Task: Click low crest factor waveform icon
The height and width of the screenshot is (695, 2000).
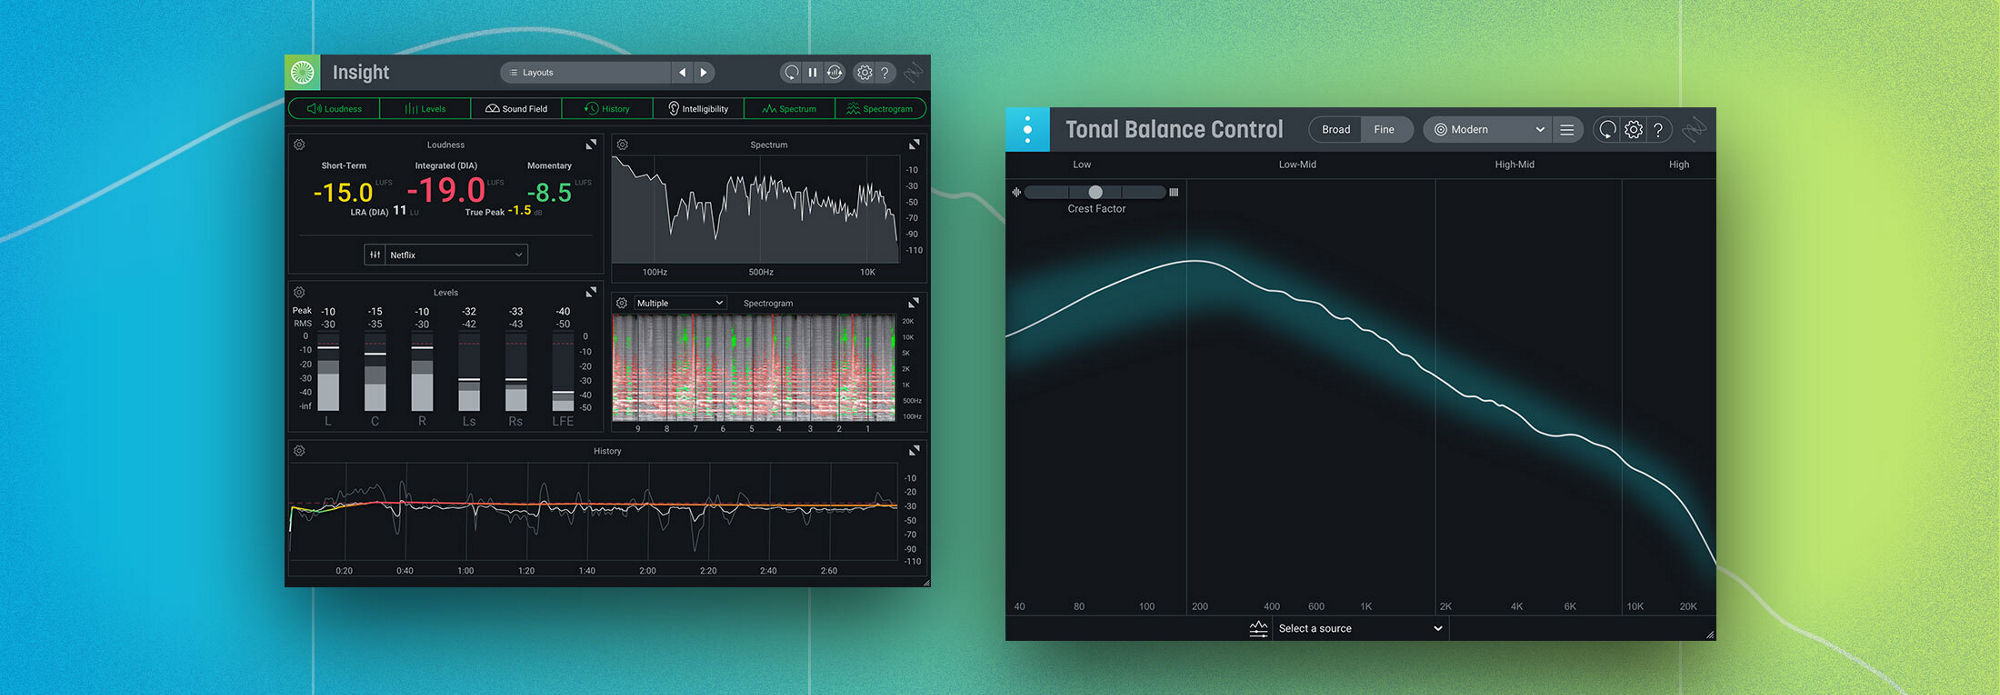Action: tap(1016, 192)
